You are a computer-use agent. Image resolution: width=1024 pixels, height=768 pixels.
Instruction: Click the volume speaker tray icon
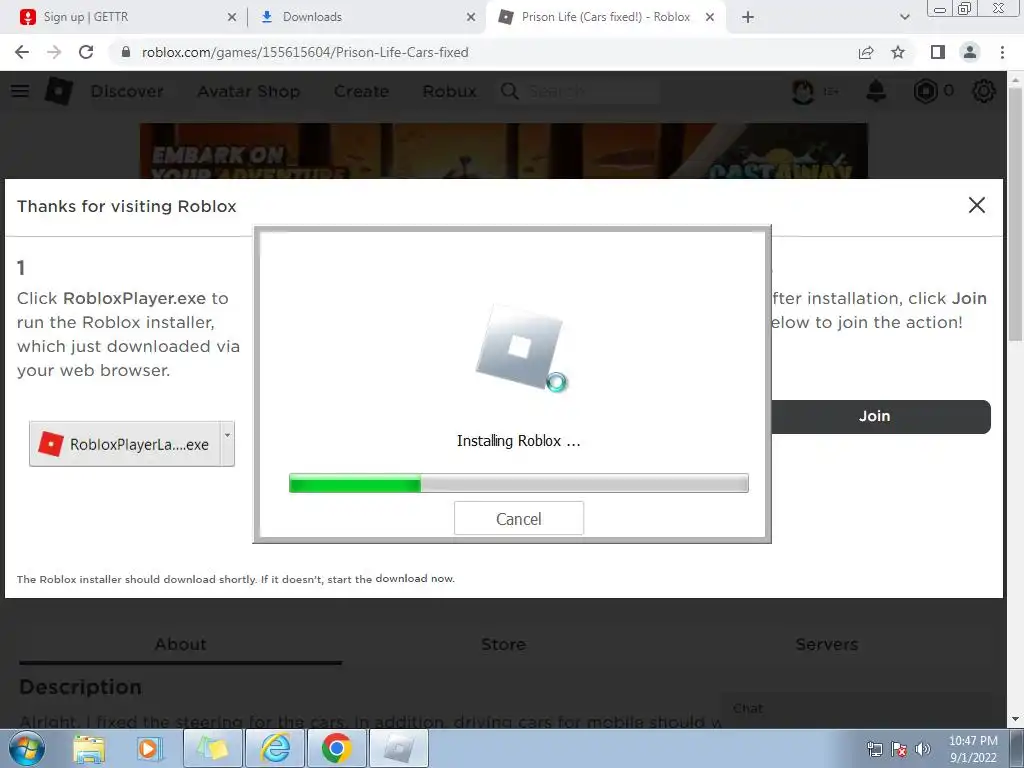pyautogui.click(x=923, y=749)
